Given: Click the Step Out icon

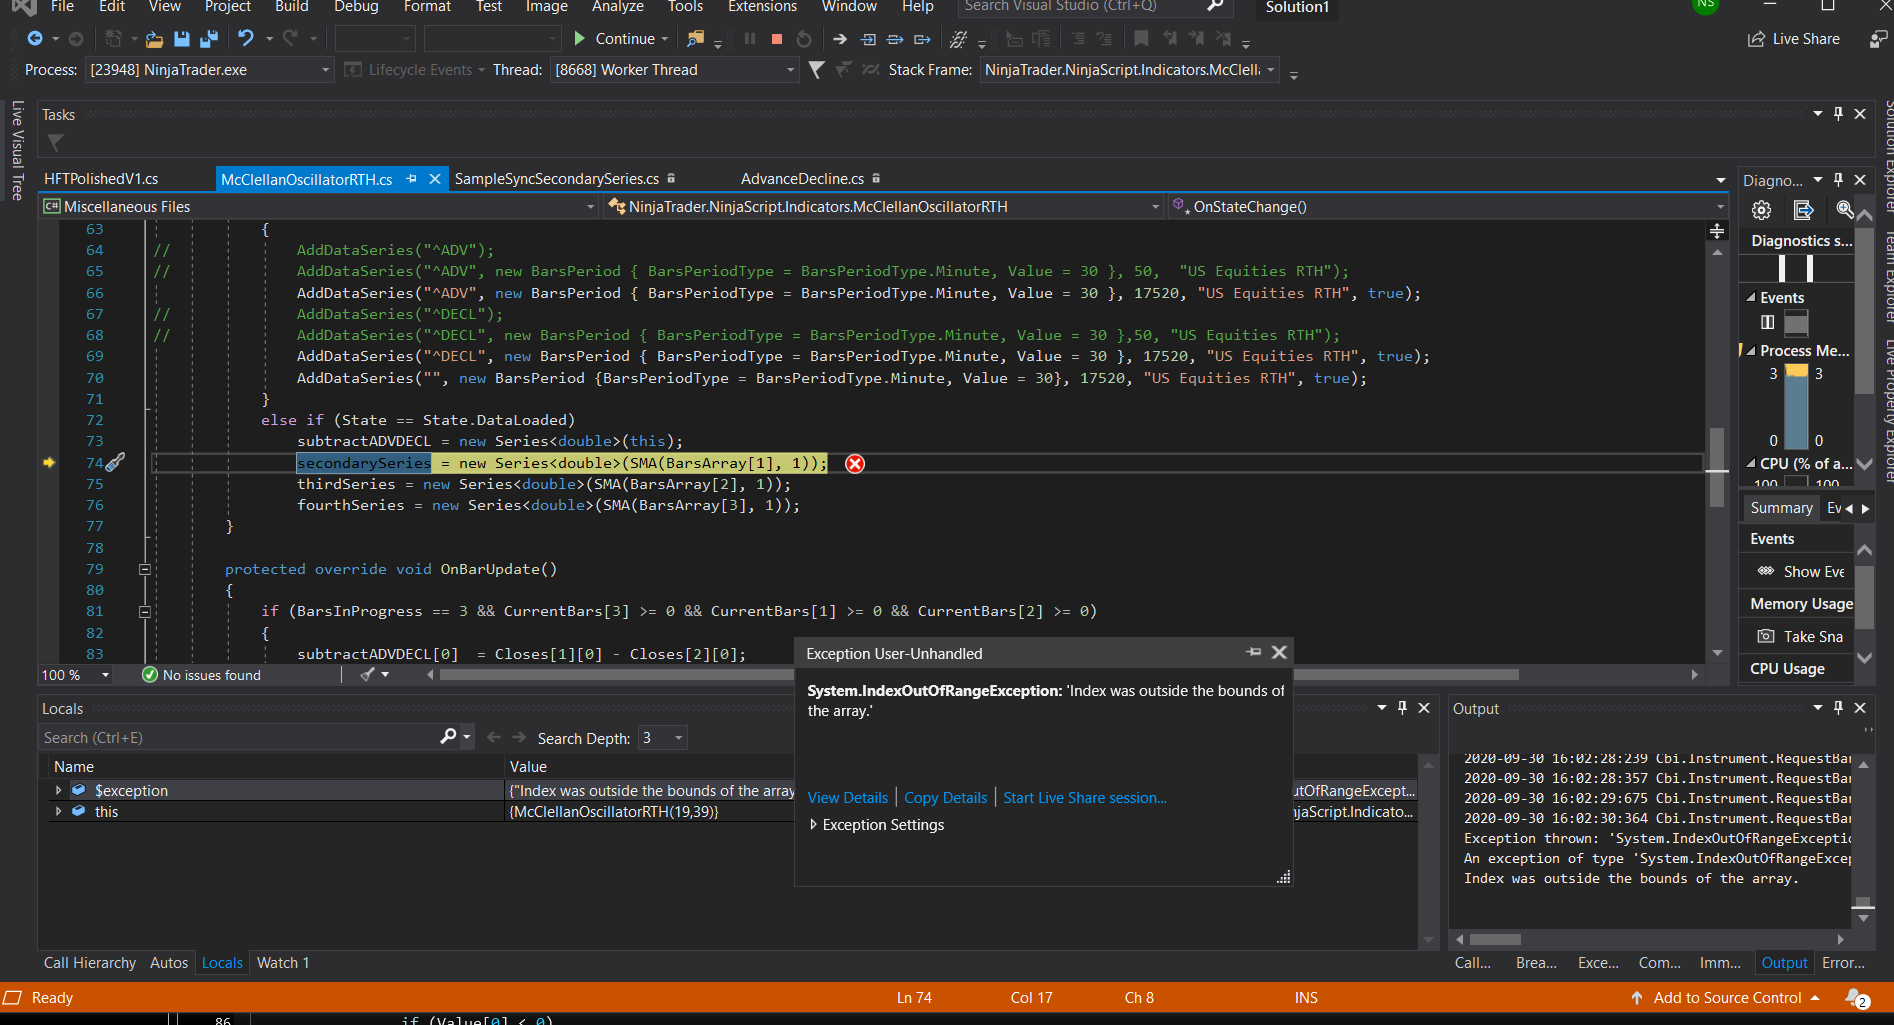Looking at the screenshot, I should coord(921,39).
